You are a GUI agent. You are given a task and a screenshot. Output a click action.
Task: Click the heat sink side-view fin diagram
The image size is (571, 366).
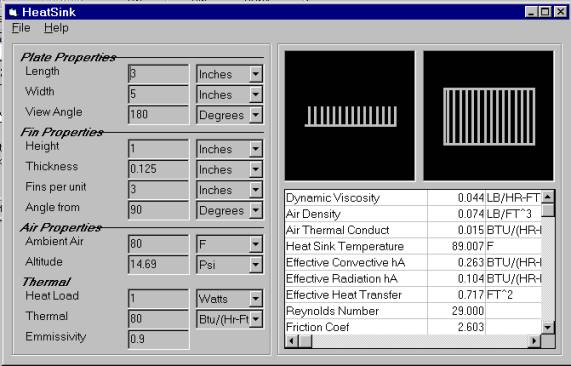pyautogui.click(x=350, y=115)
